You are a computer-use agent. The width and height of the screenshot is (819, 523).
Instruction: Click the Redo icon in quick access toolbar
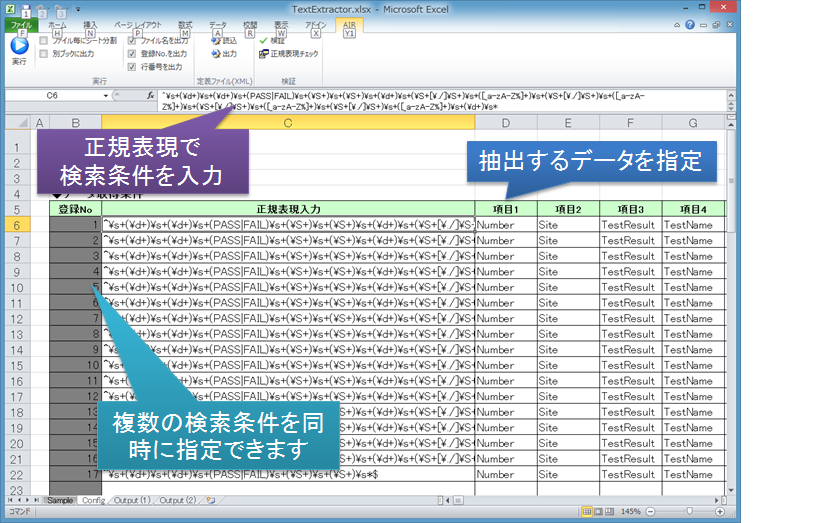coord(61,9)
